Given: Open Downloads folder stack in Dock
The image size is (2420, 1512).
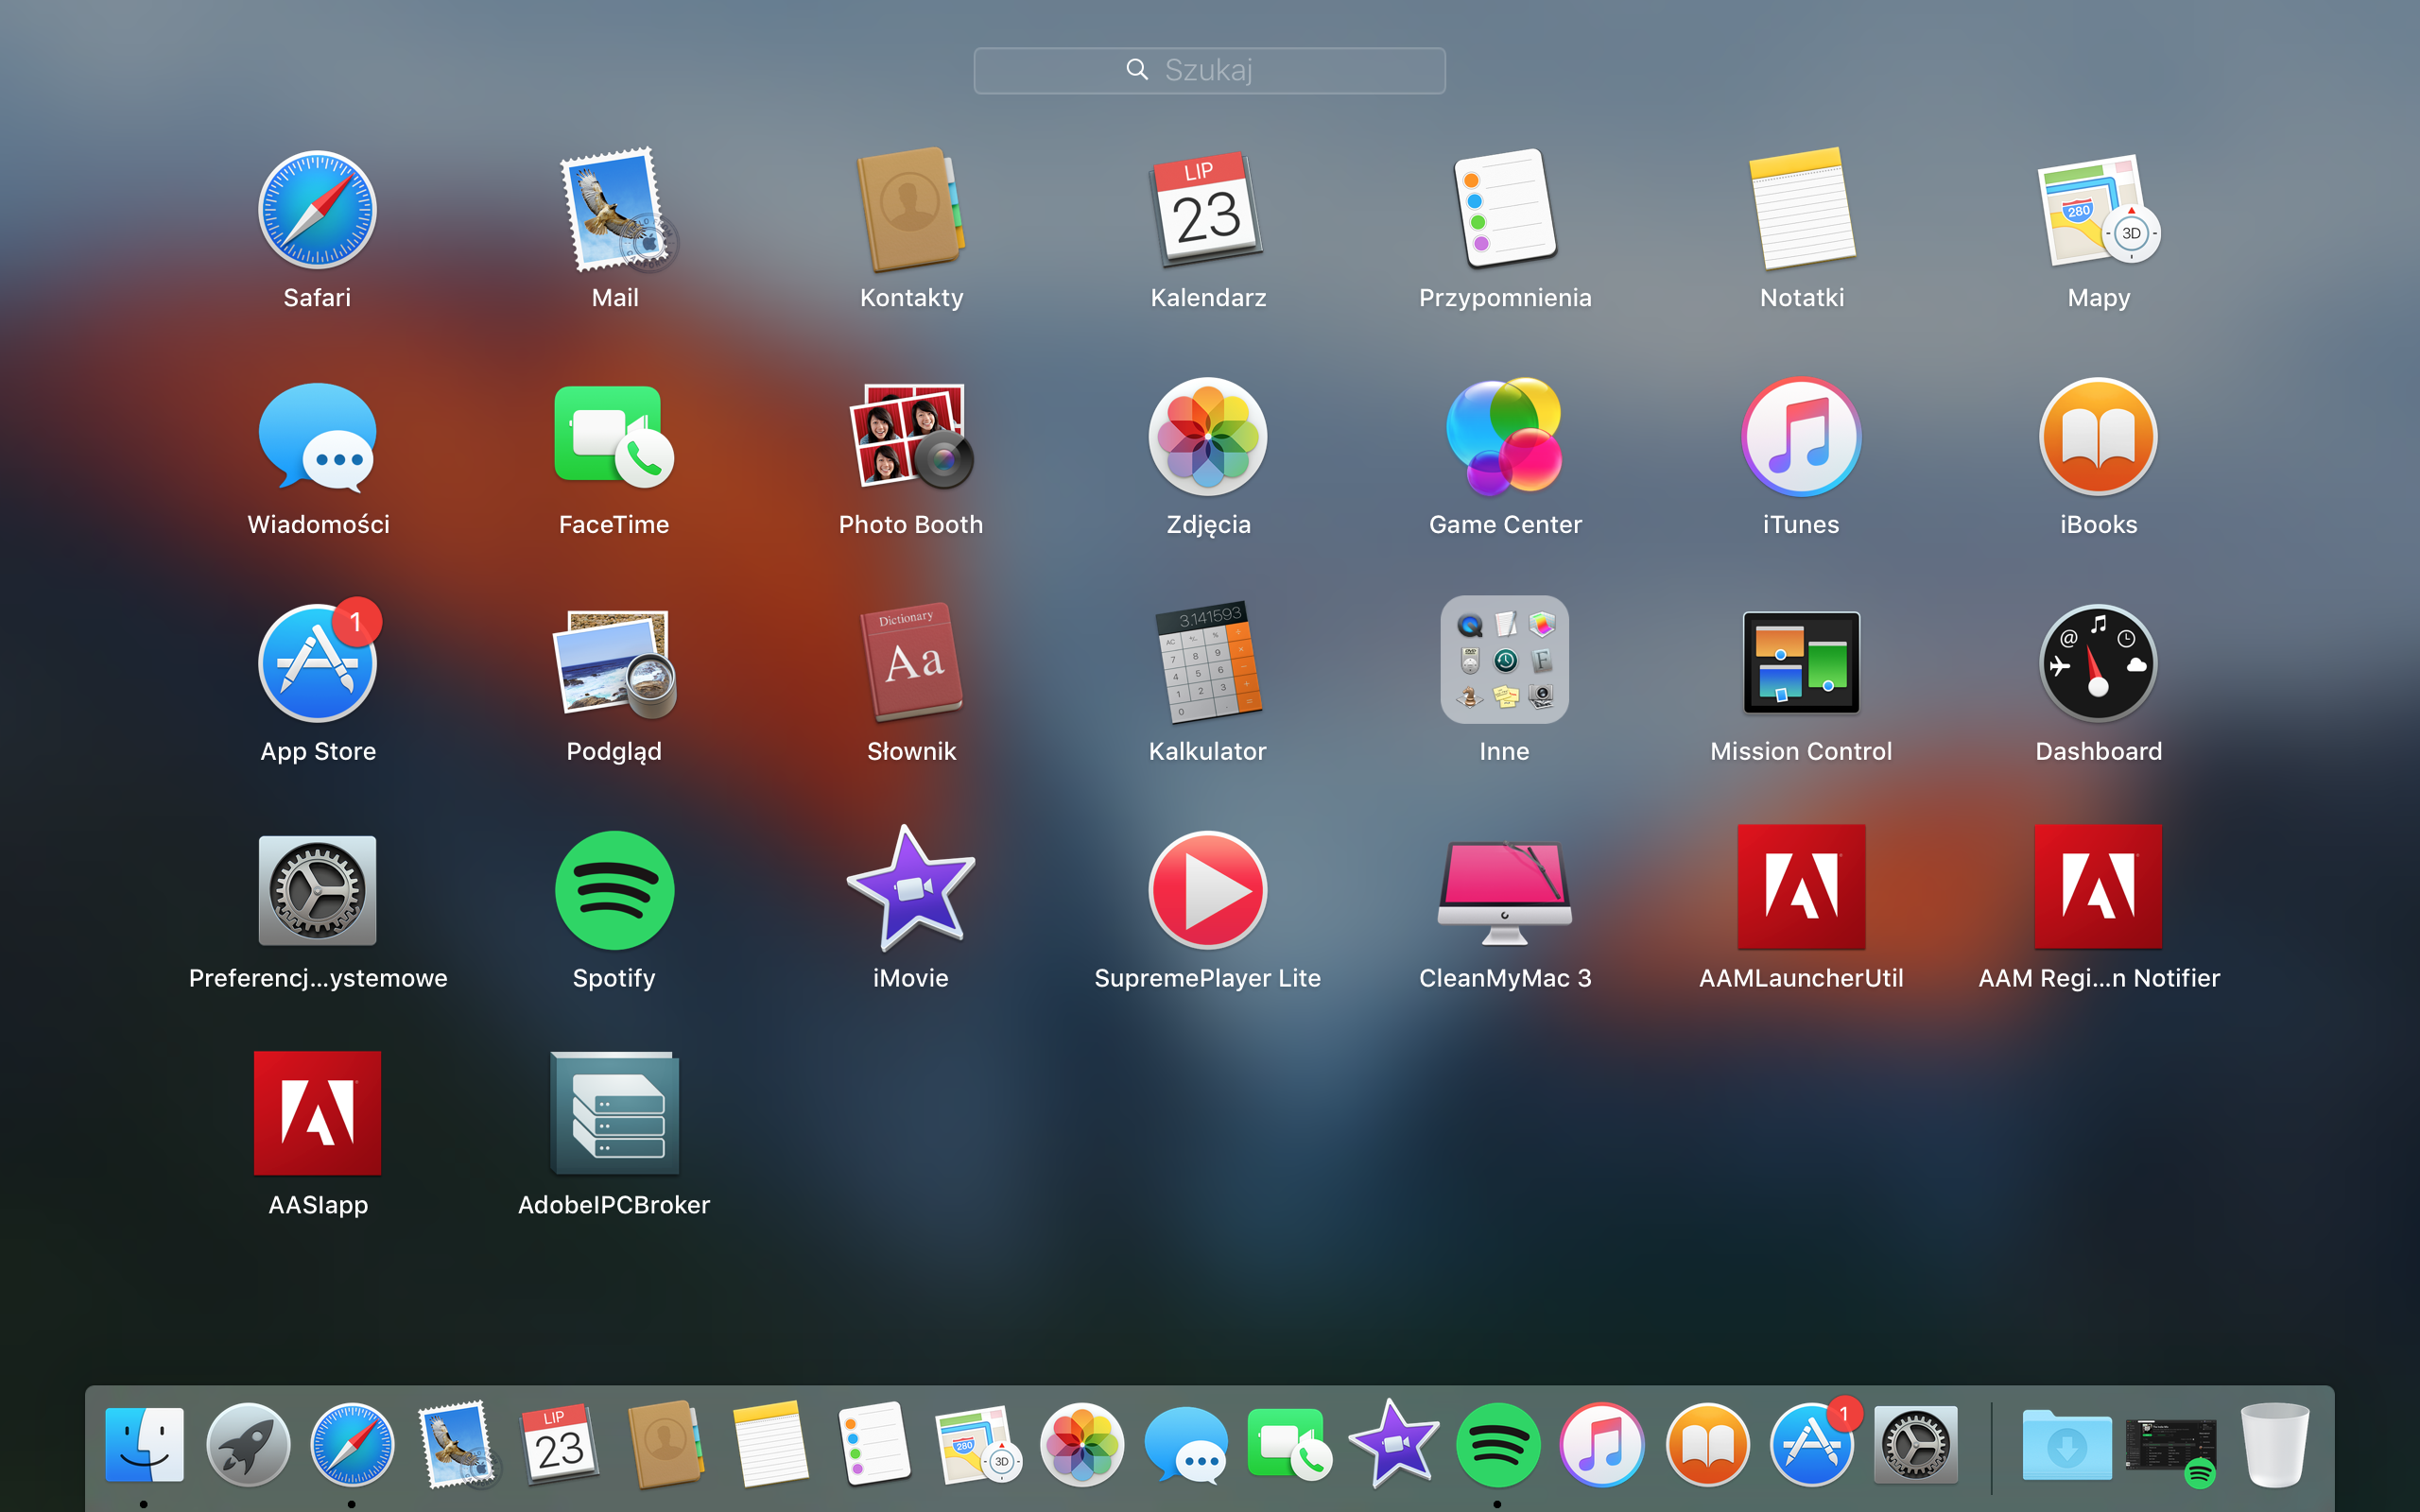Looking at the screenshot, I should tap(2066, 1444).
